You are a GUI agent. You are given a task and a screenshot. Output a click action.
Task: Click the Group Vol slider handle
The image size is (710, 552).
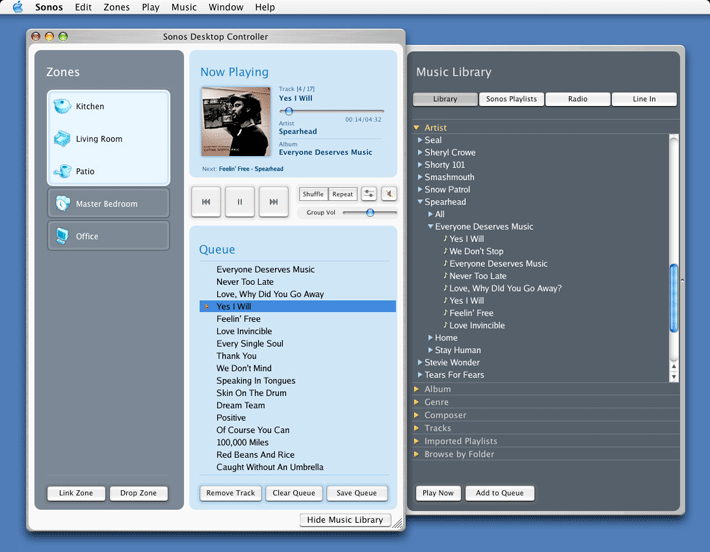point(370,212)
